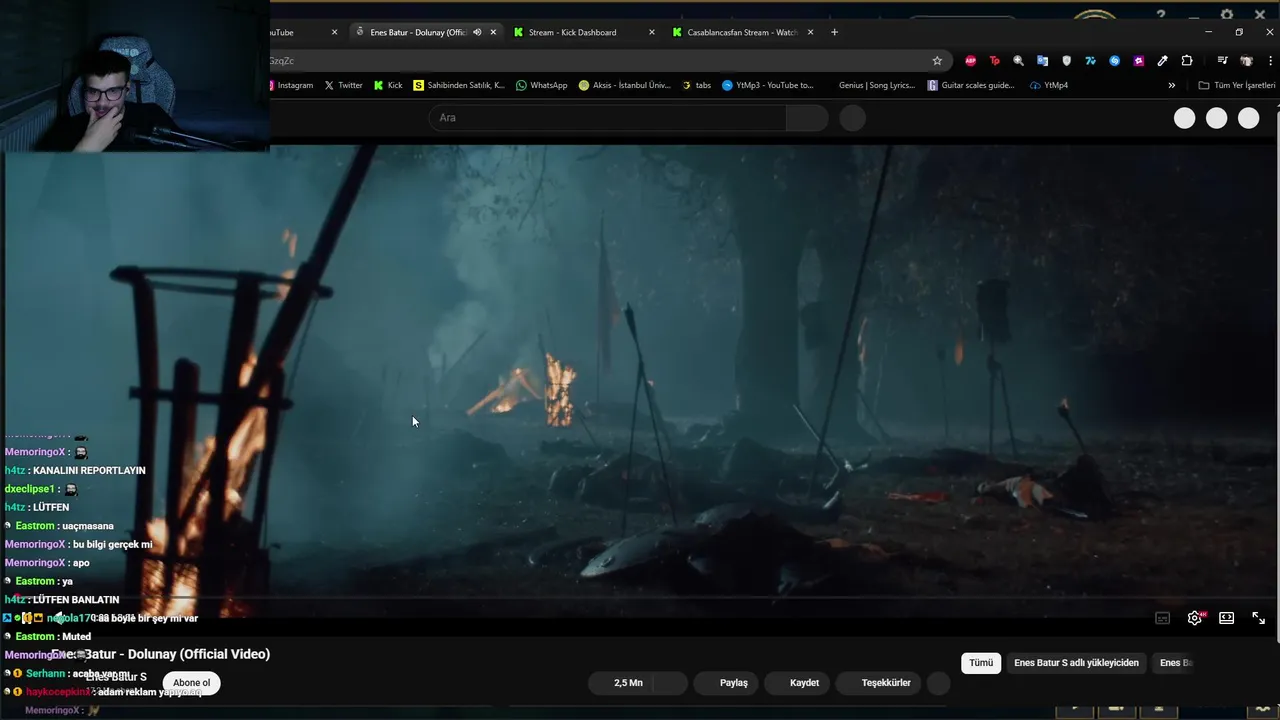Switch to theater mode in the player
1280x720 pixels.
pos(1227,618)
